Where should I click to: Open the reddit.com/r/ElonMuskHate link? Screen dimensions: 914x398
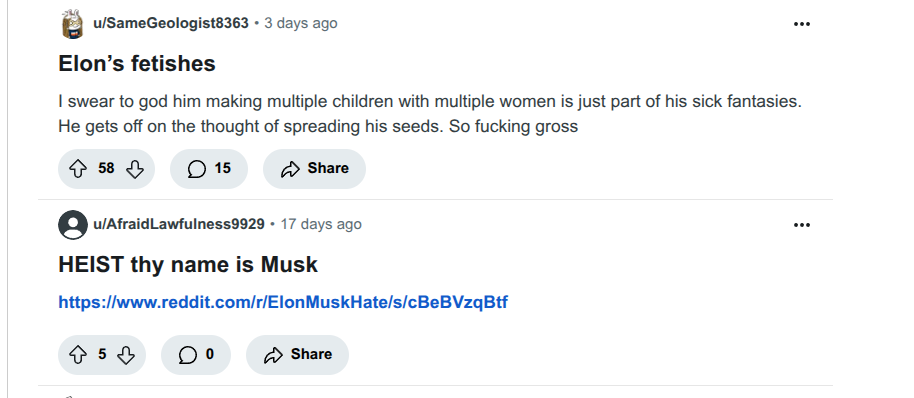pyautogui.click(x=283, y=302)
